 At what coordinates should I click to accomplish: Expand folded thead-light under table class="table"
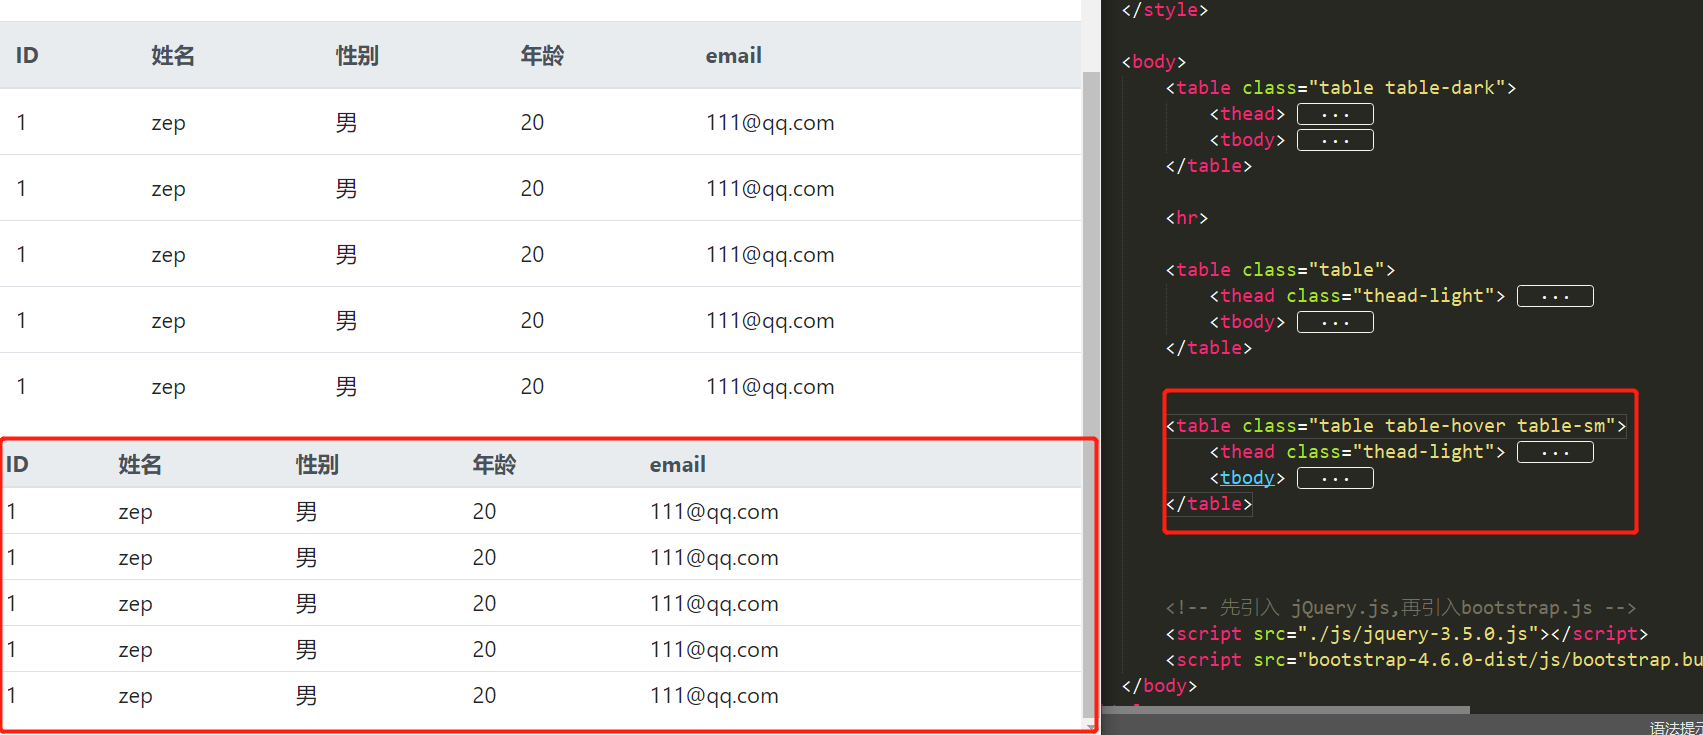click(x=1555, y=296)
